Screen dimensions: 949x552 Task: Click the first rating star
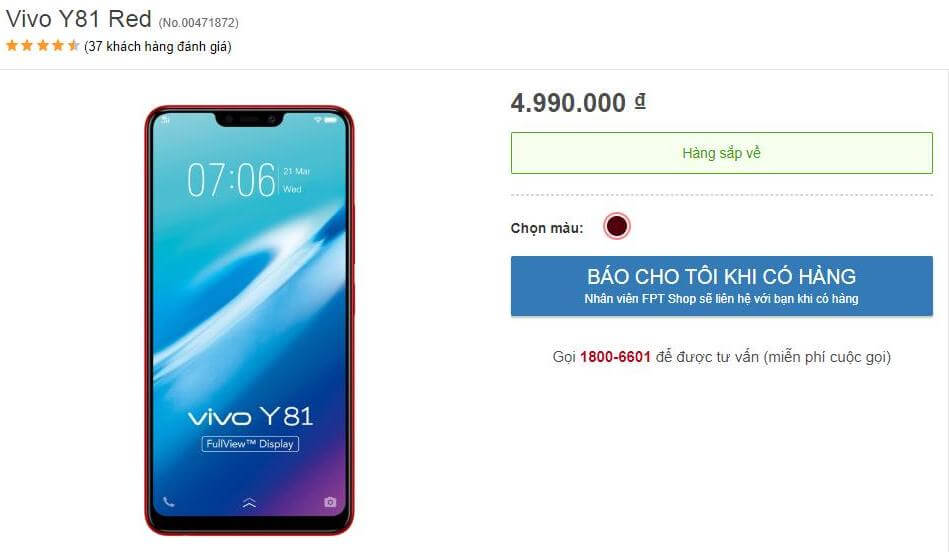pos(12,45)
